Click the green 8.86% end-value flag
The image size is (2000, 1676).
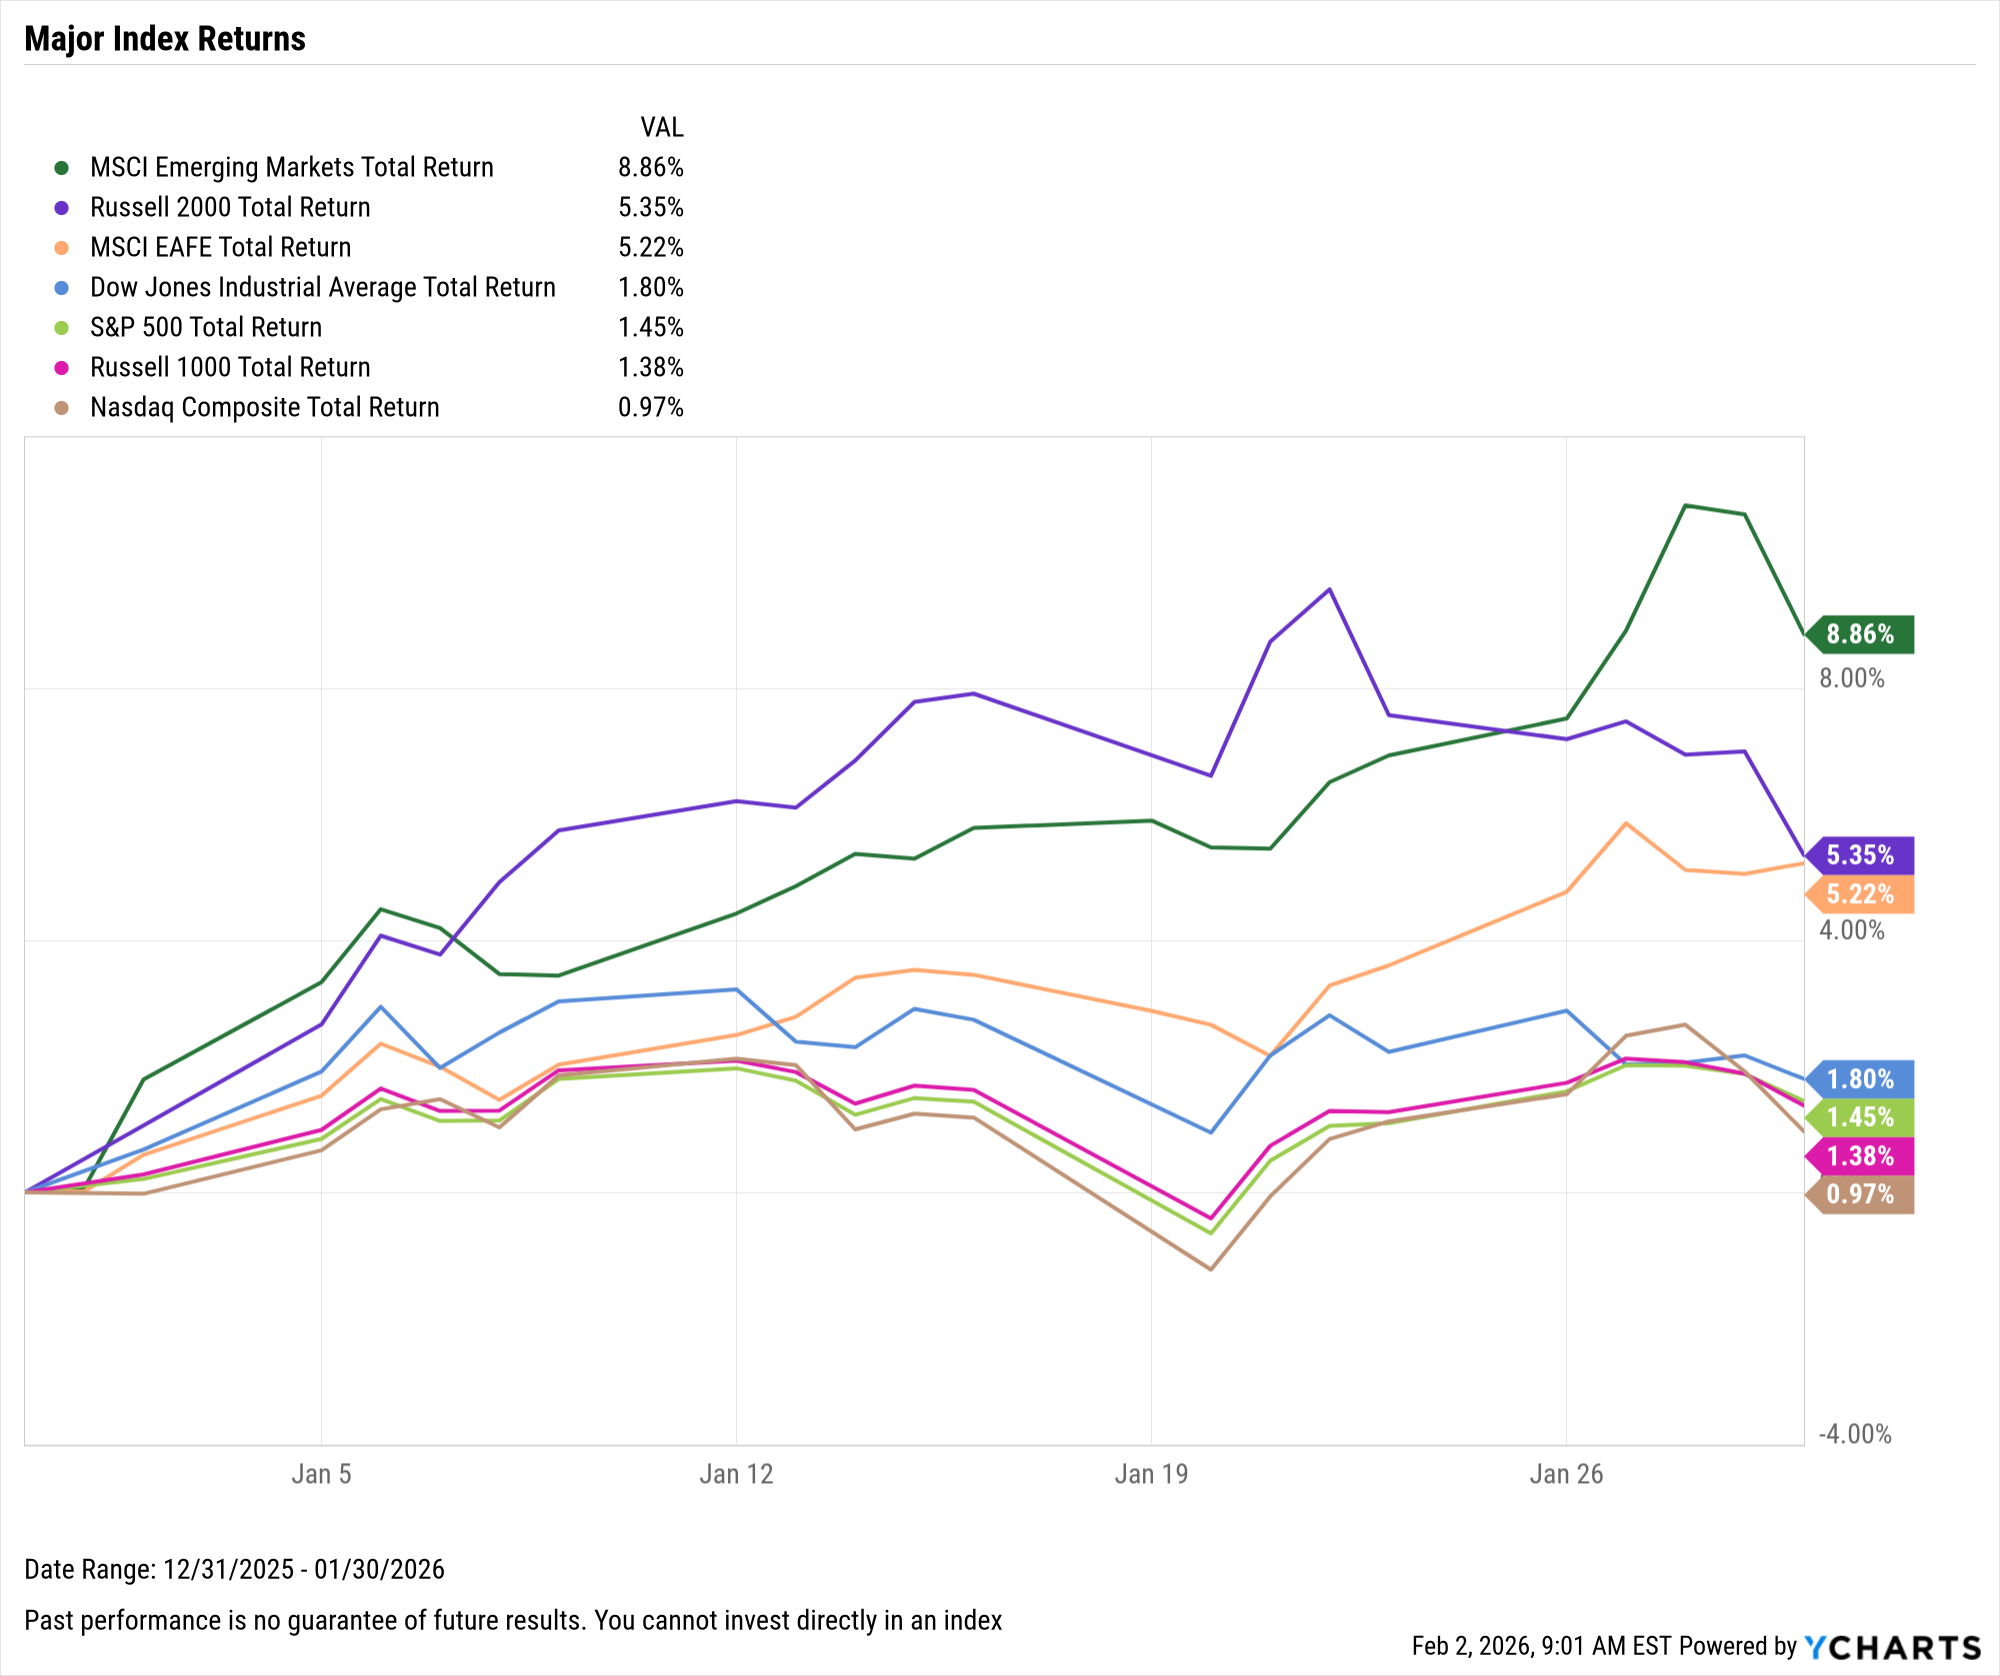[x=1860, y=634]
